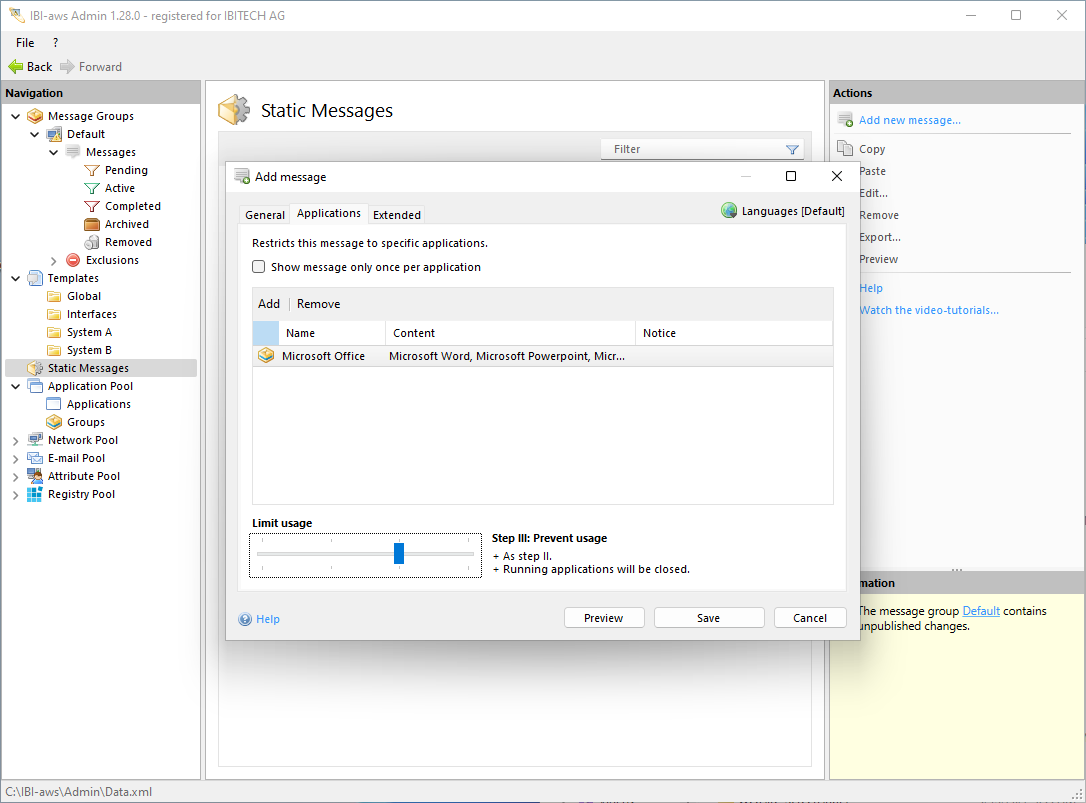Click the green Back arrow
The image size is (1086, 803).
click(x=16, y=67)
